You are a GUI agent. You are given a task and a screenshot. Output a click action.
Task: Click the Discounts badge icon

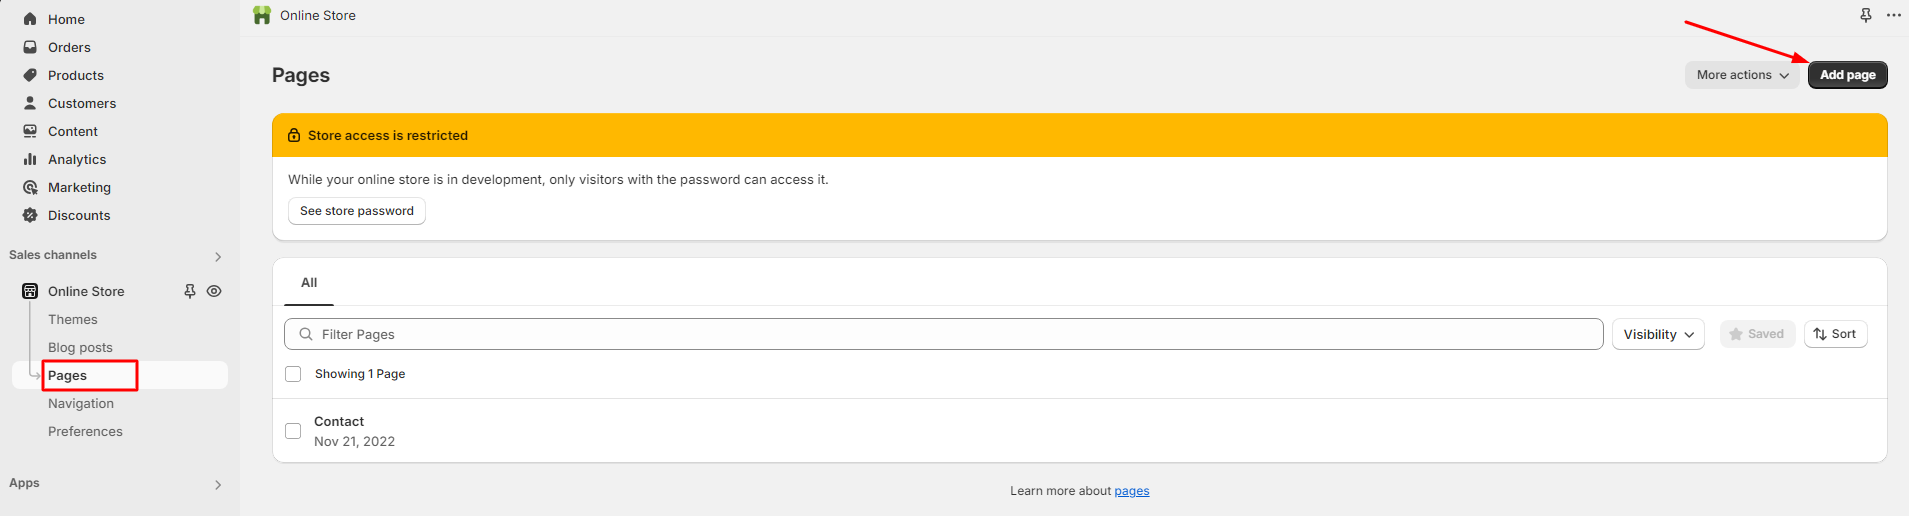pyautogui.click(x=30, y=215)
